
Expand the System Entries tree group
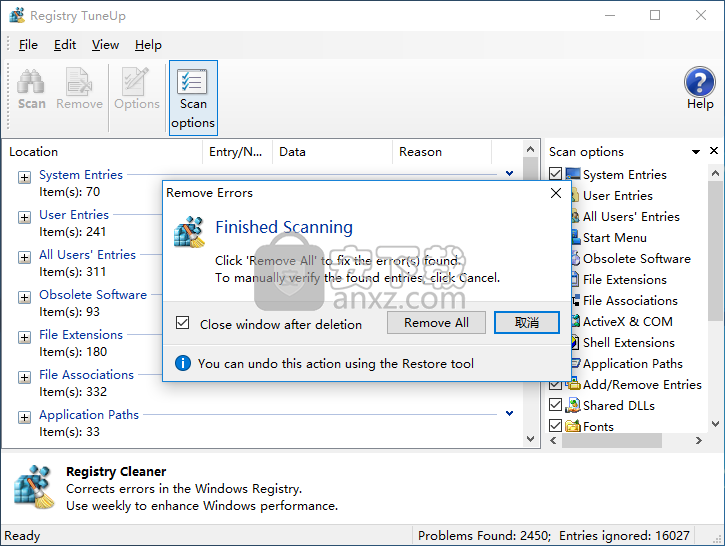coord(24,177)
